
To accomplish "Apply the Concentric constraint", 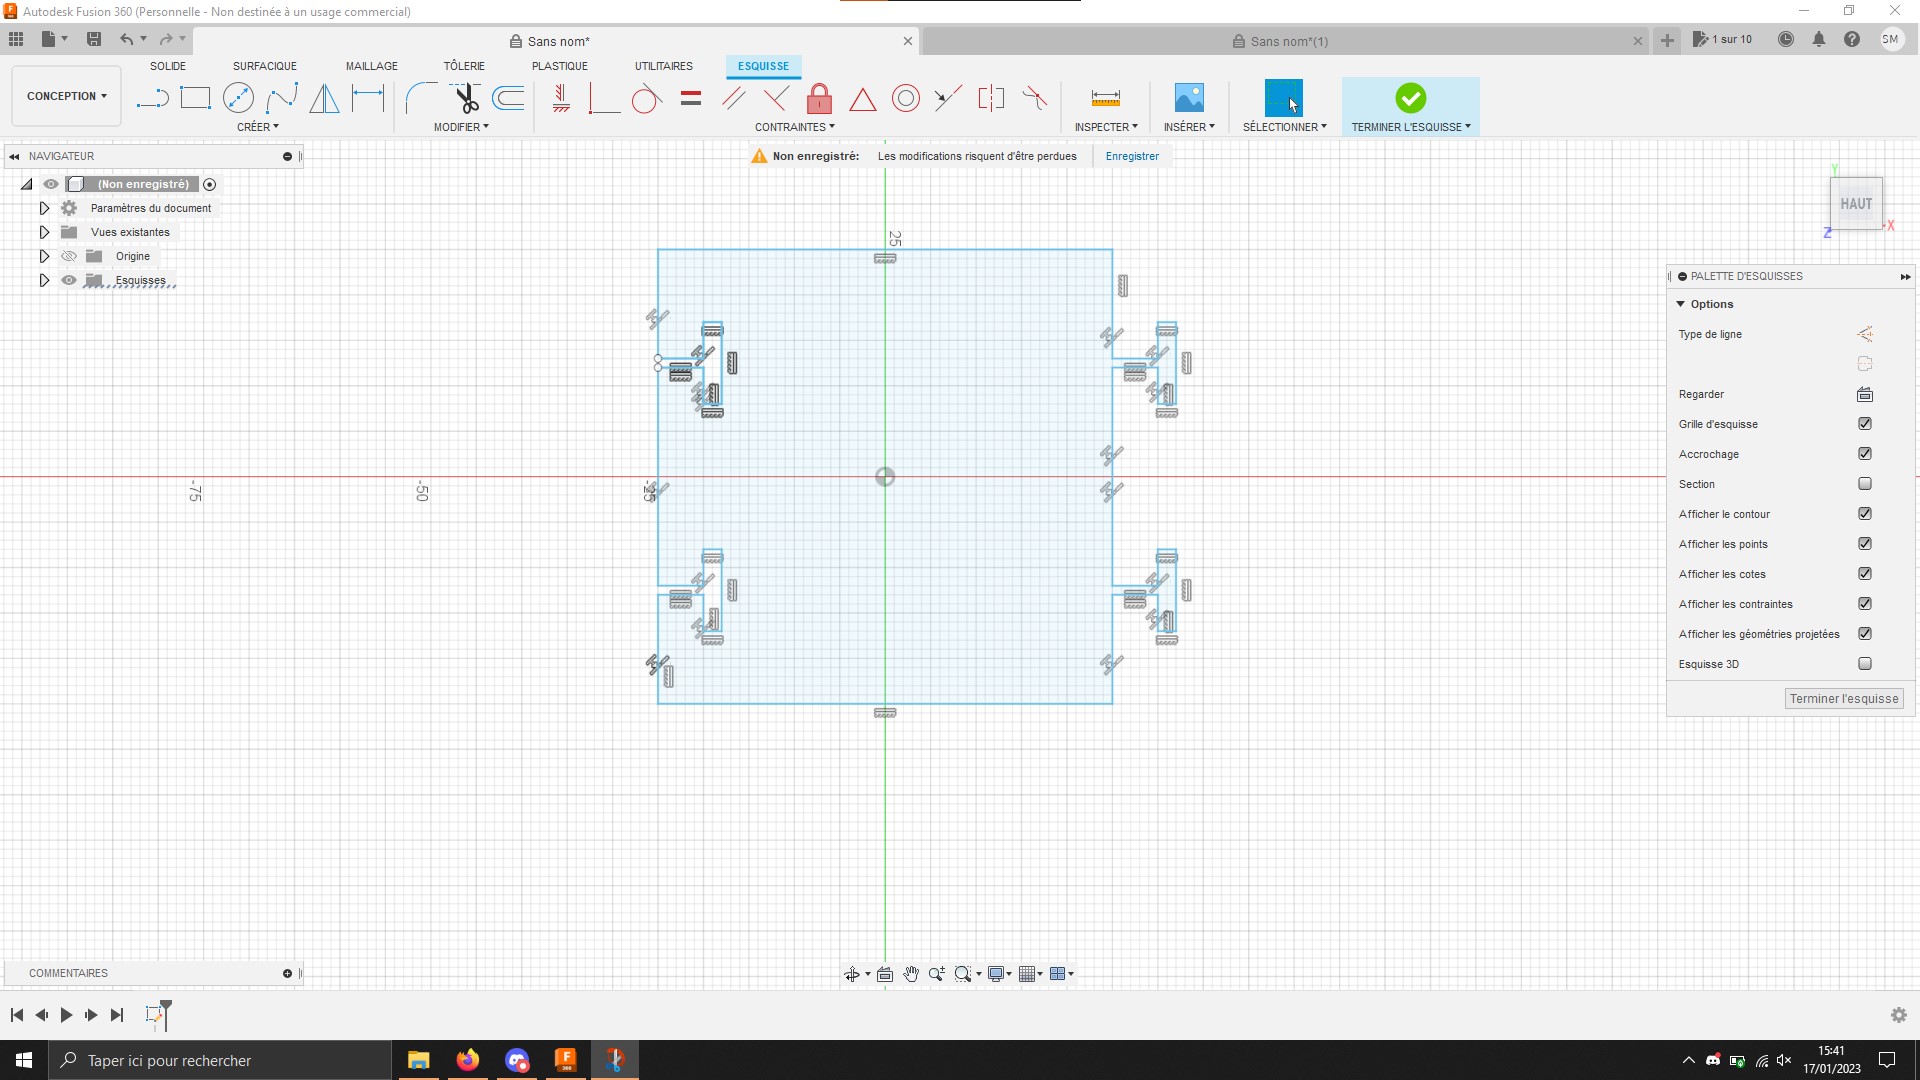I will tap(906, 98).
